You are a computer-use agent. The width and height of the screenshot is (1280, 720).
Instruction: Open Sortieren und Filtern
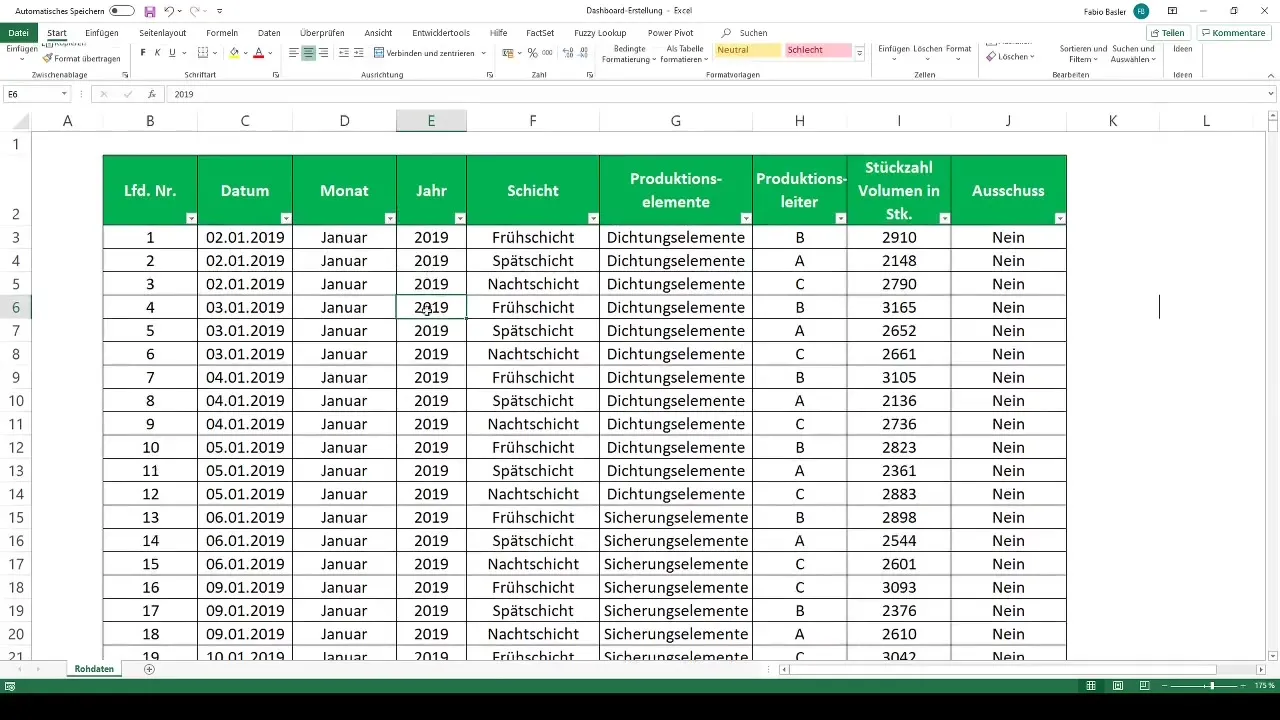click(1083, 53)
